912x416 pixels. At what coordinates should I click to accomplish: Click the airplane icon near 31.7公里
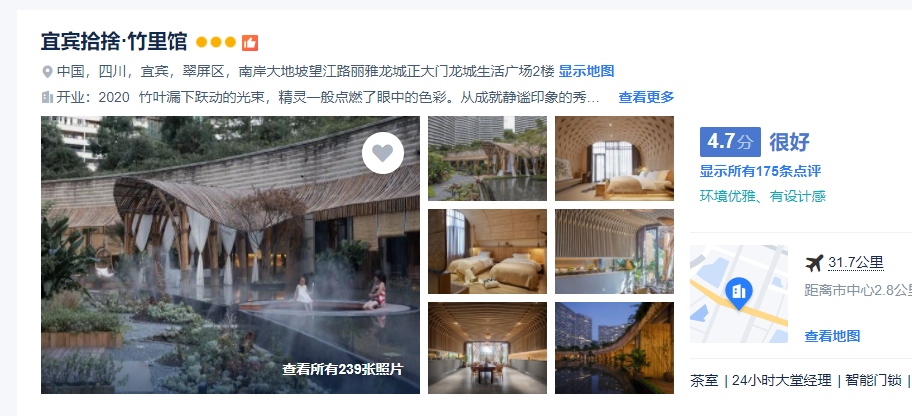point(814,264)
